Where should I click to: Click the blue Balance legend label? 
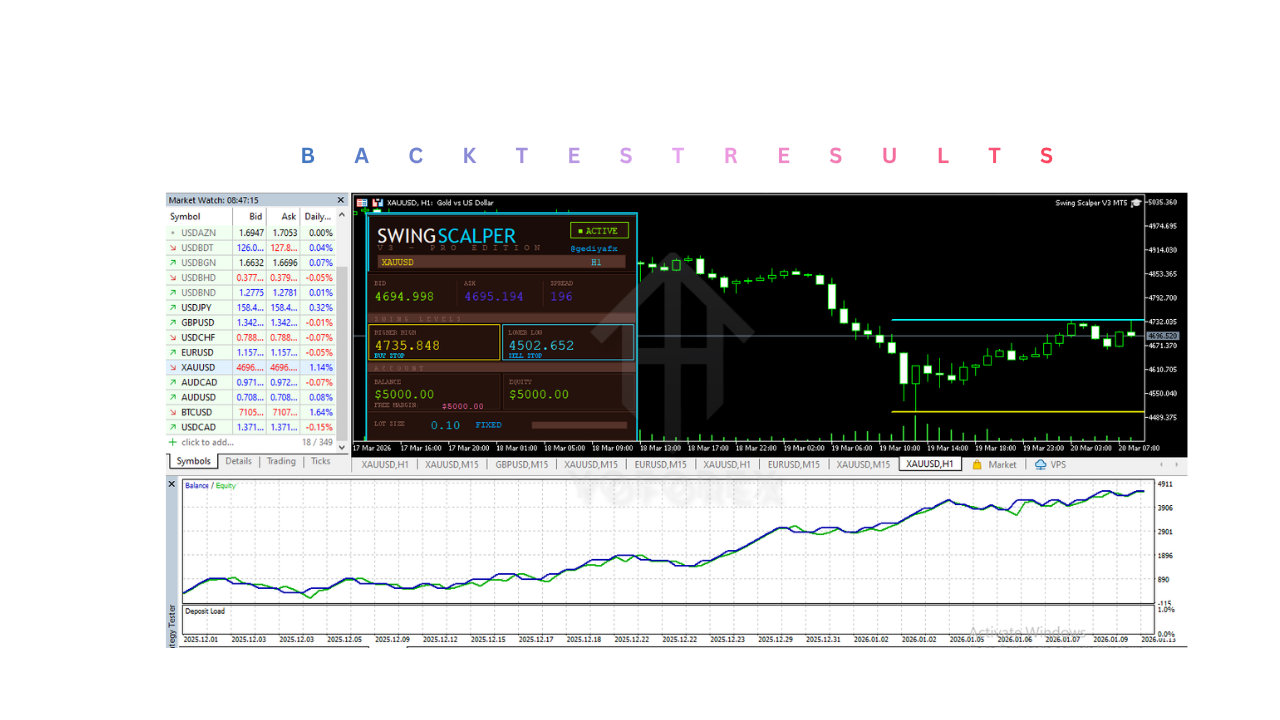[196, 484]
